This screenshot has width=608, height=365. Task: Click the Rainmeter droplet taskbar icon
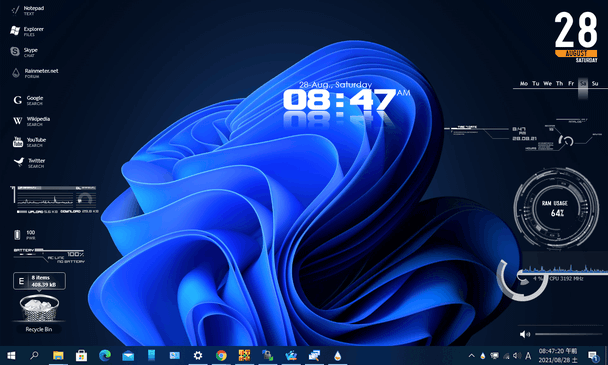click(337, 355)
